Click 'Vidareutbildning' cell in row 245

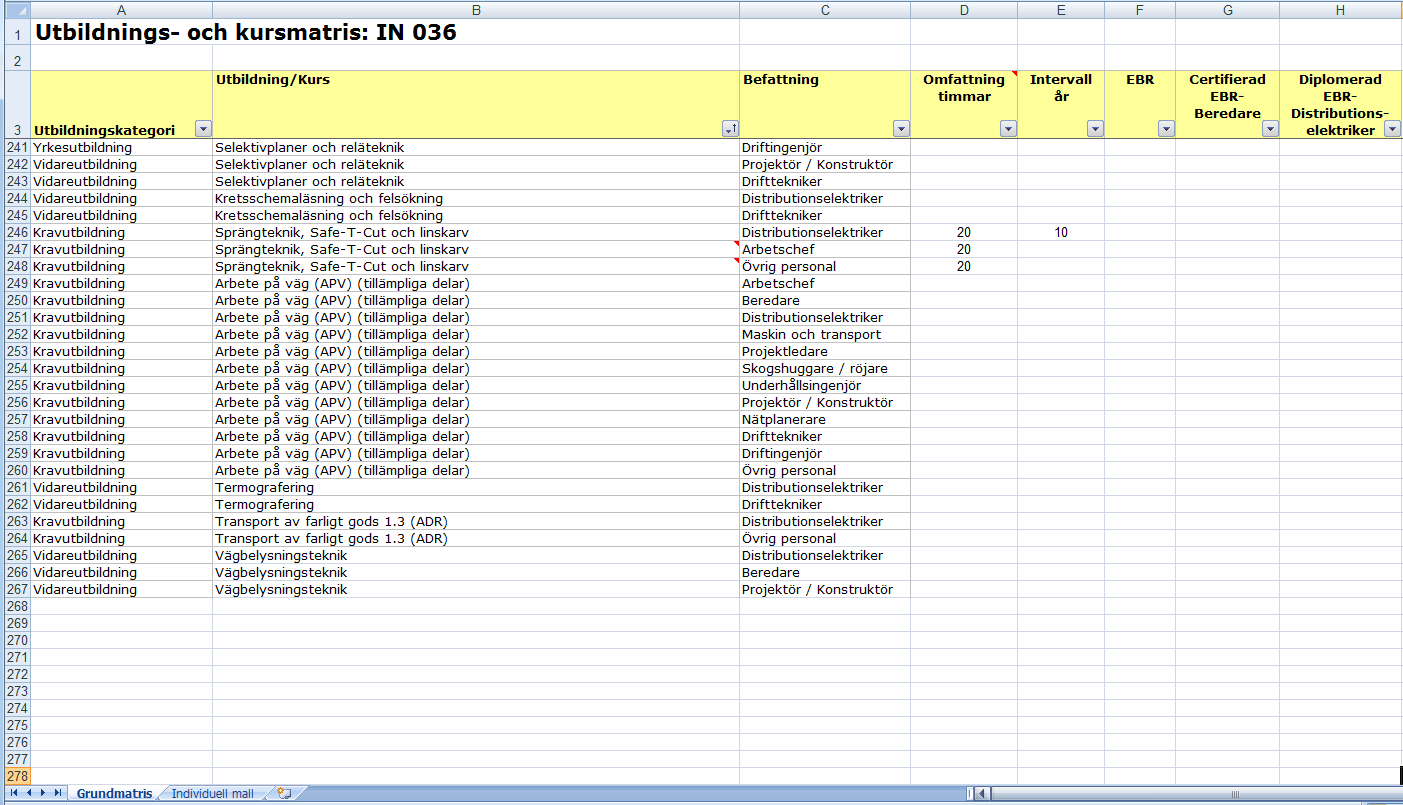tap(121, 215)
